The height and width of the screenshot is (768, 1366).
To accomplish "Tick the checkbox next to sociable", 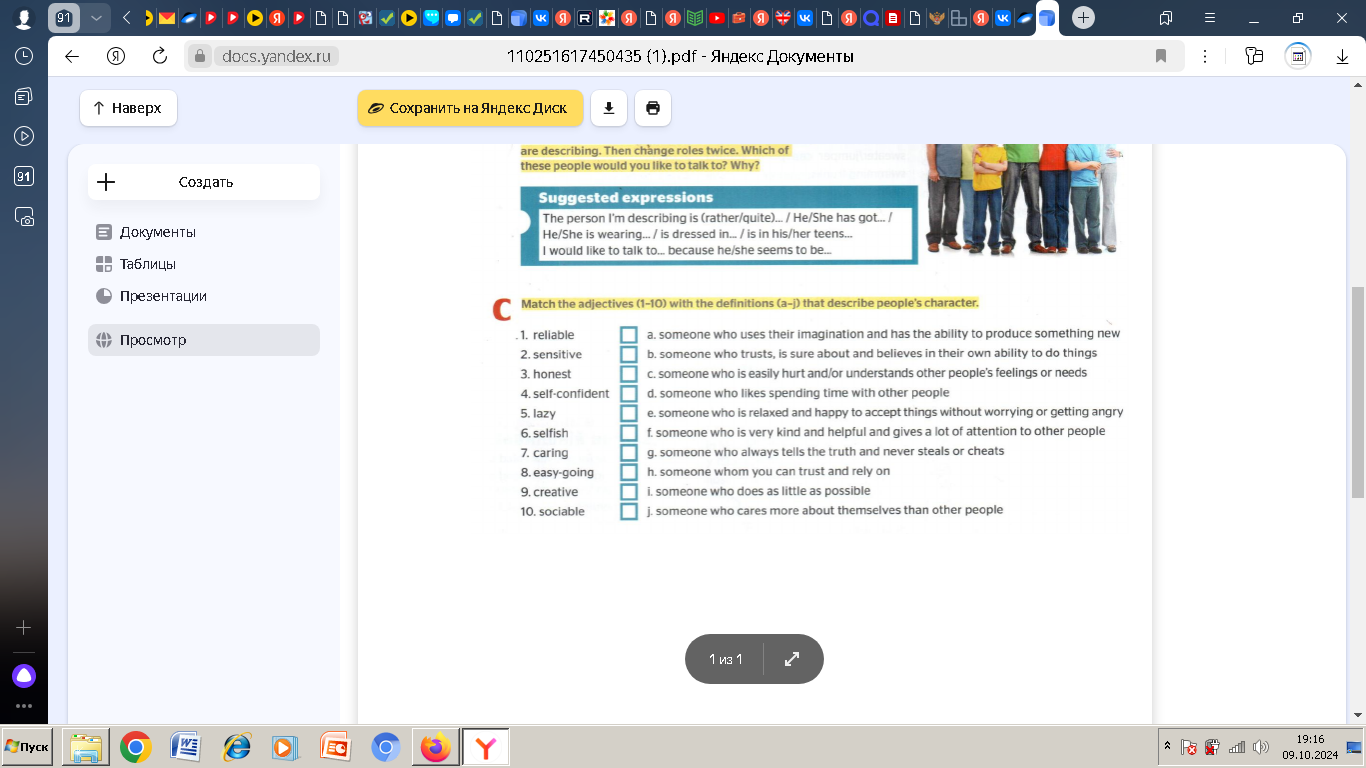I will [629, 511].
